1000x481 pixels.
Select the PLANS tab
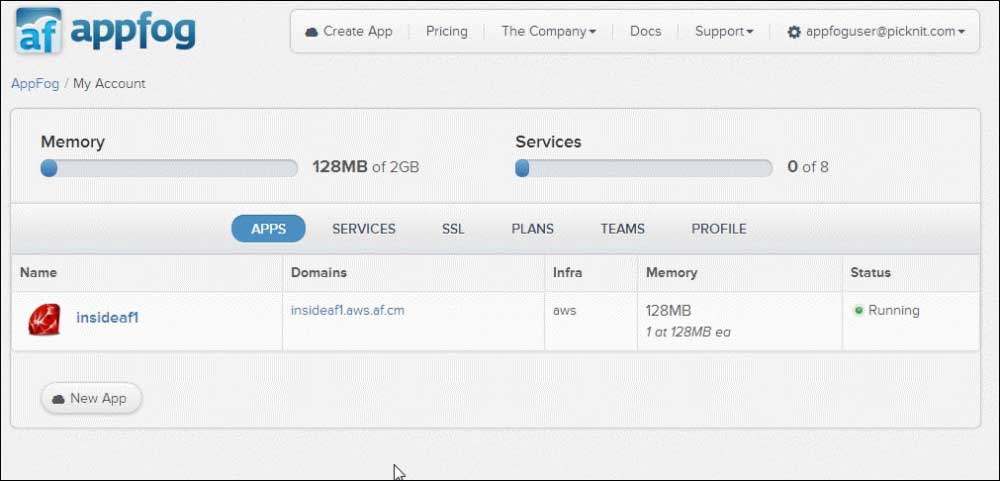[x=533, y=229]
